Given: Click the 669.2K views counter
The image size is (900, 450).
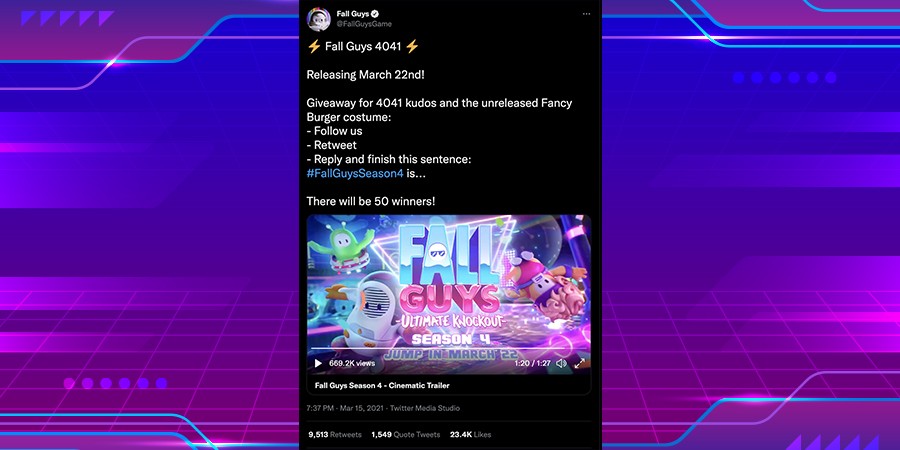Looking at the screenshot, I should point(352,363).
